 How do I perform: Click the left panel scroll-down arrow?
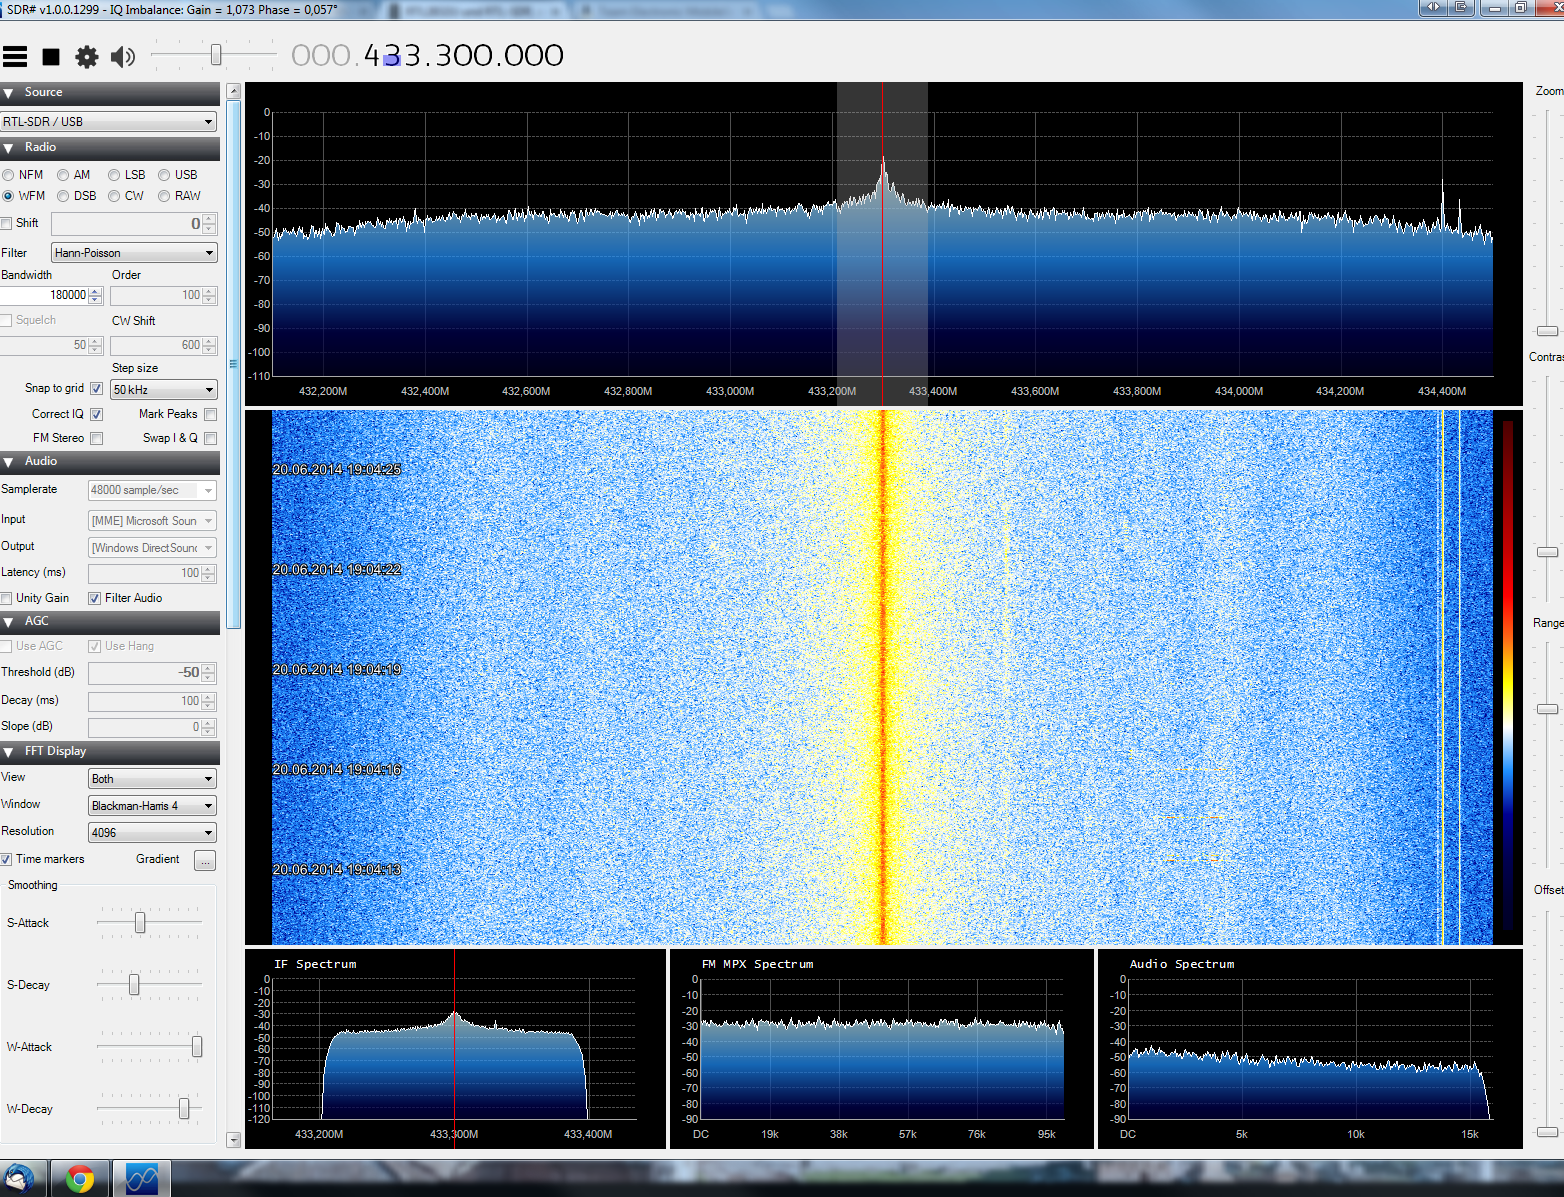pyautogui.click(x=234, y=1139)
